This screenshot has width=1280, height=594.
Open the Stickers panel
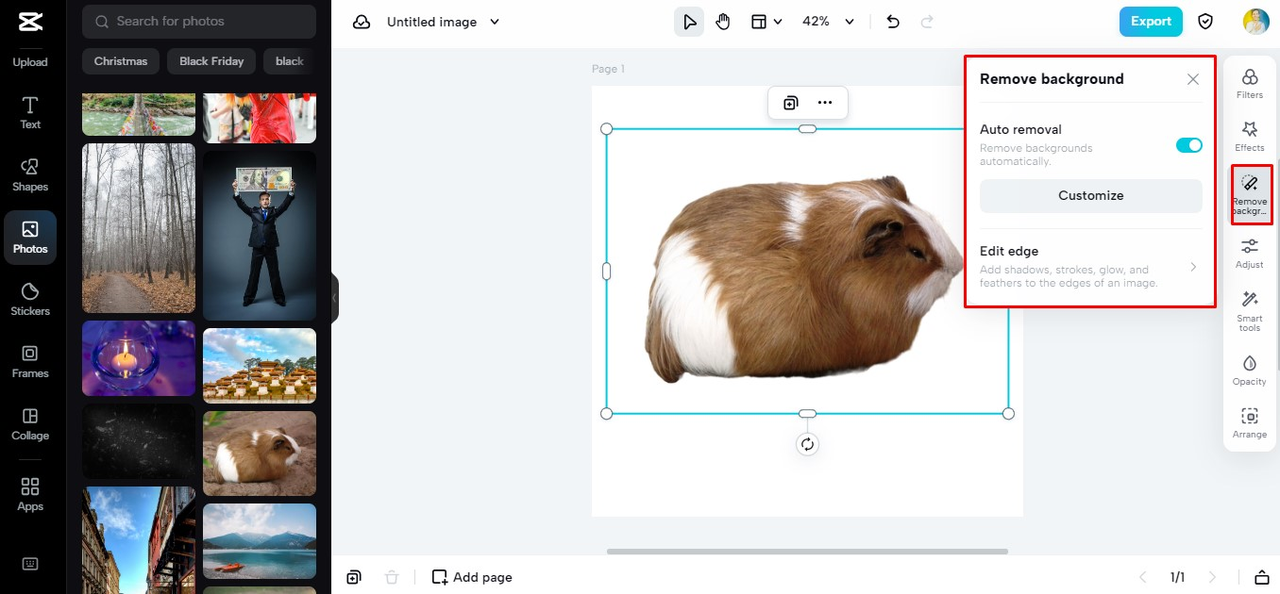point(30,300)
